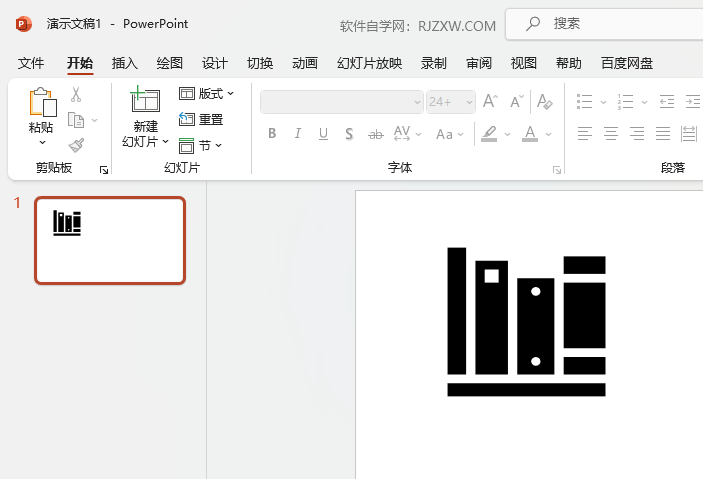The image size is (703, 479).
Task: Click the bullet list icon
Action: tap(584, 101)
